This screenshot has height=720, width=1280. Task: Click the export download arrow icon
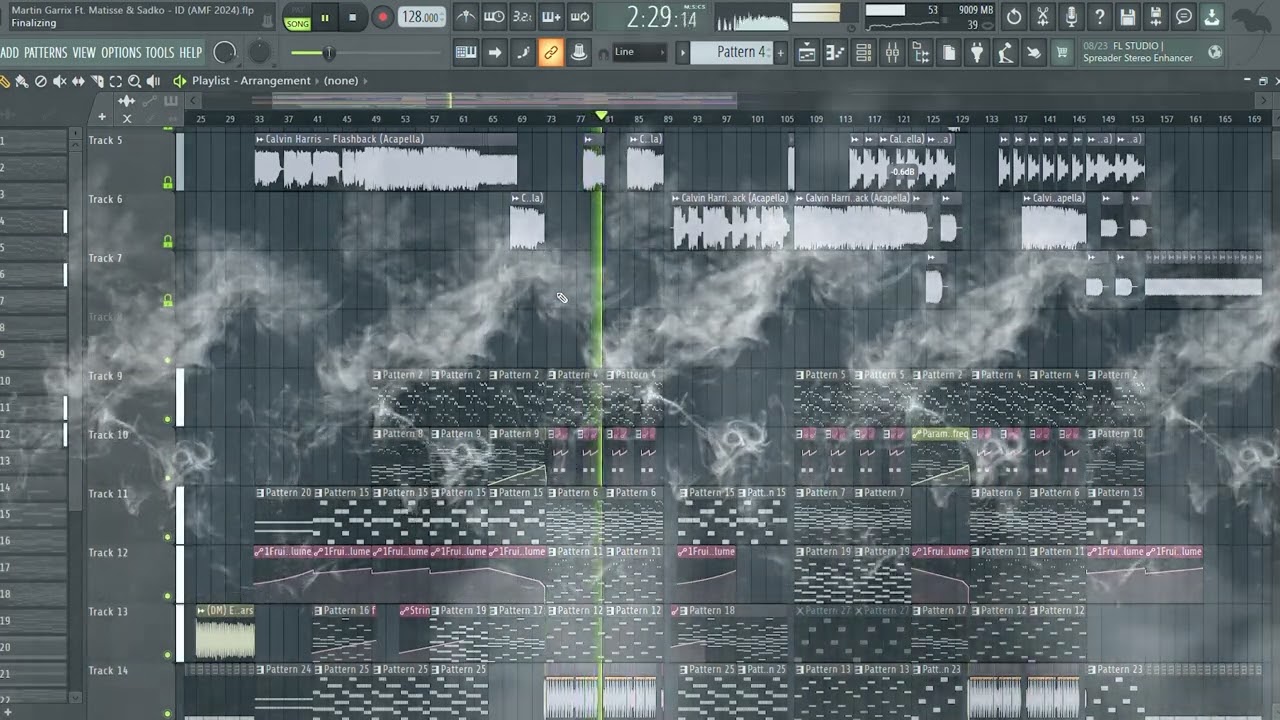click(x=1212, y=17)
